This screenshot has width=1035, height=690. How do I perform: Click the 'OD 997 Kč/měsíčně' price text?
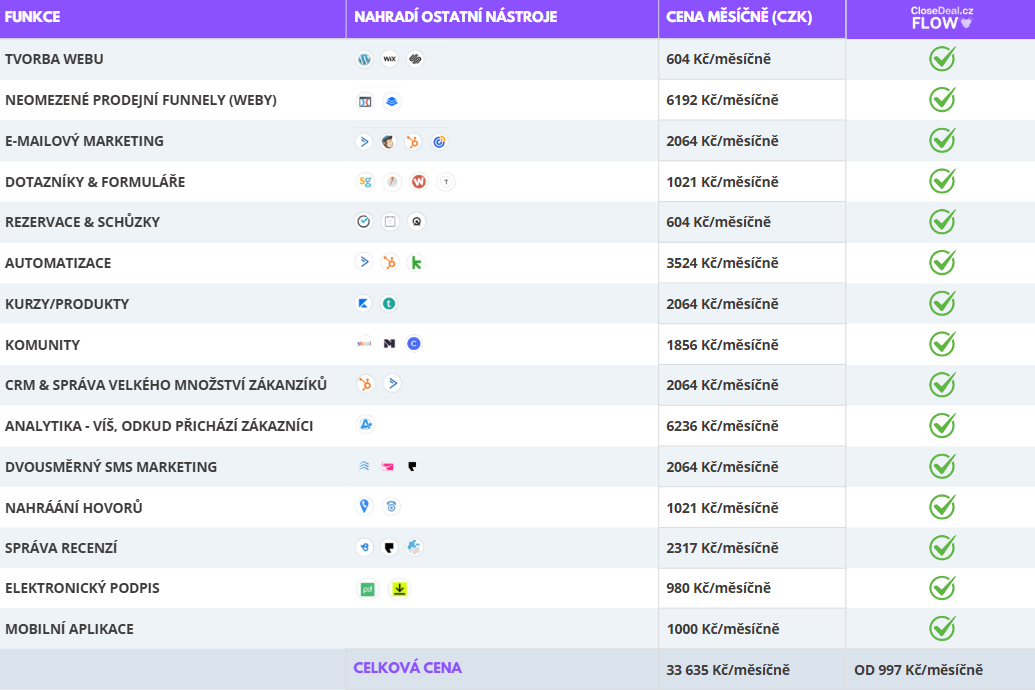918,670
